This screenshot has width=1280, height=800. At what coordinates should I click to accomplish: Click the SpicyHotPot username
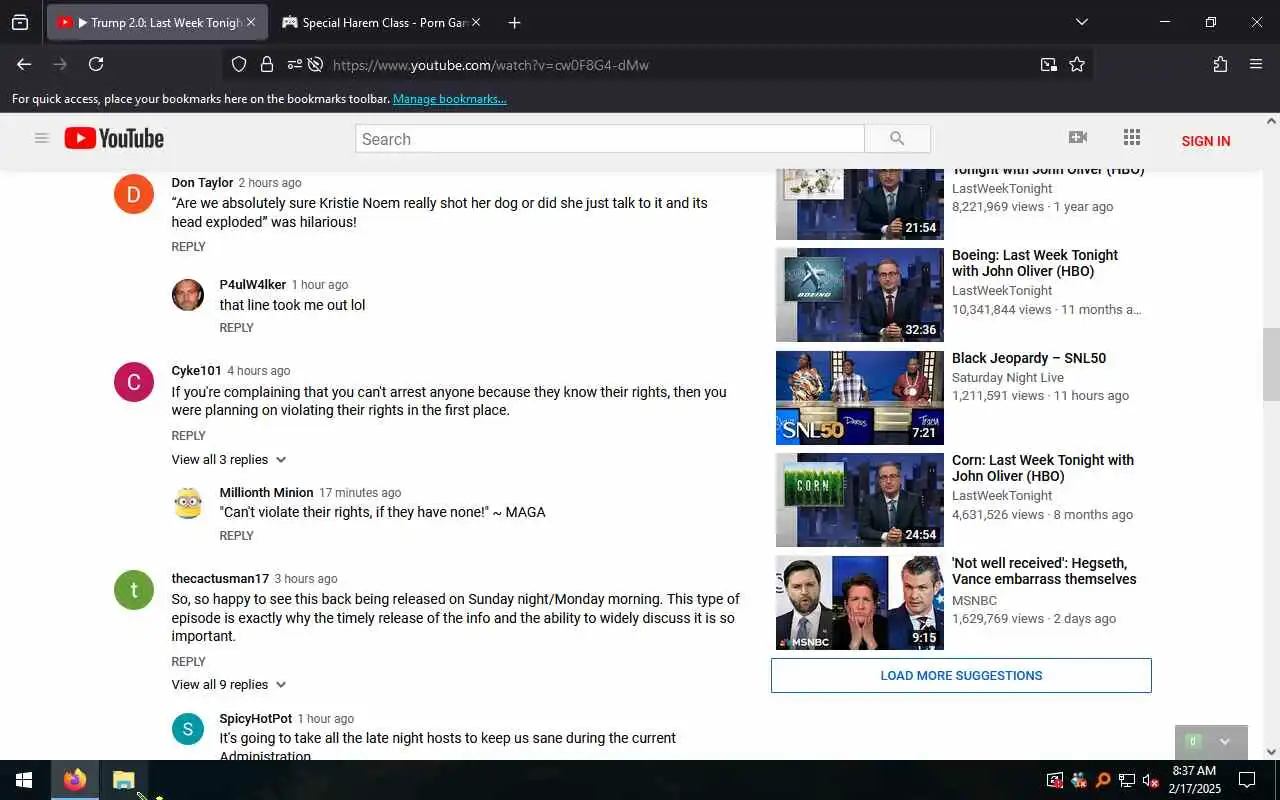(x=256, y=719)
